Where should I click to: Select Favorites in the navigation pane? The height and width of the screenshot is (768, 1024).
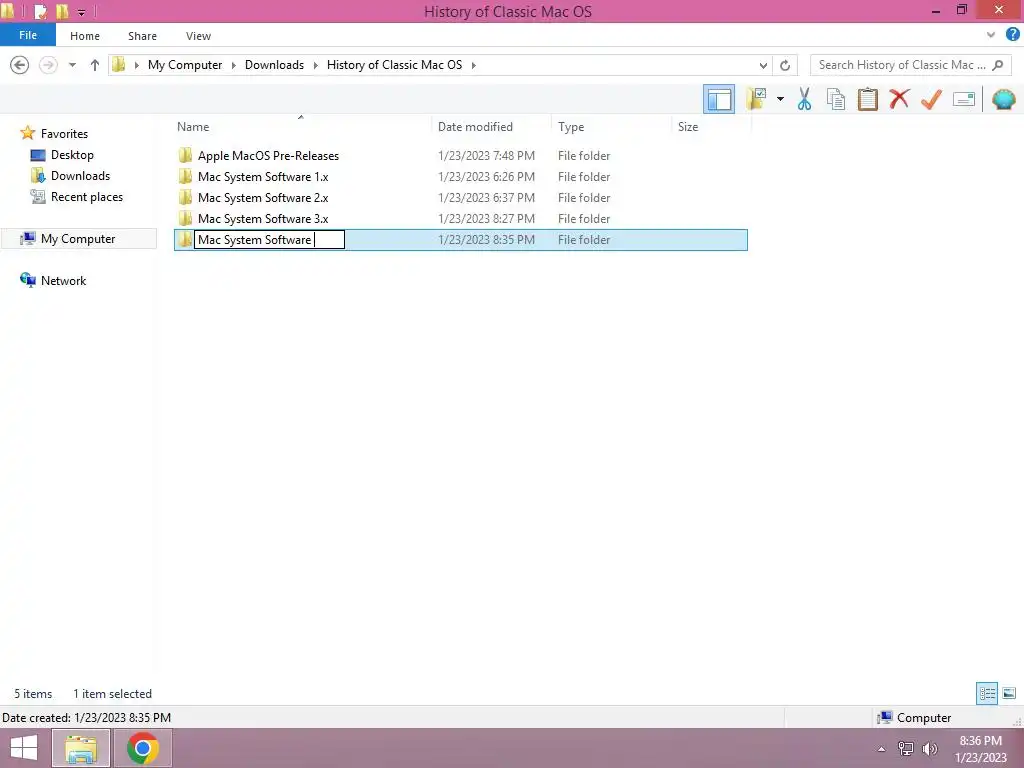(x=64, y=133)
